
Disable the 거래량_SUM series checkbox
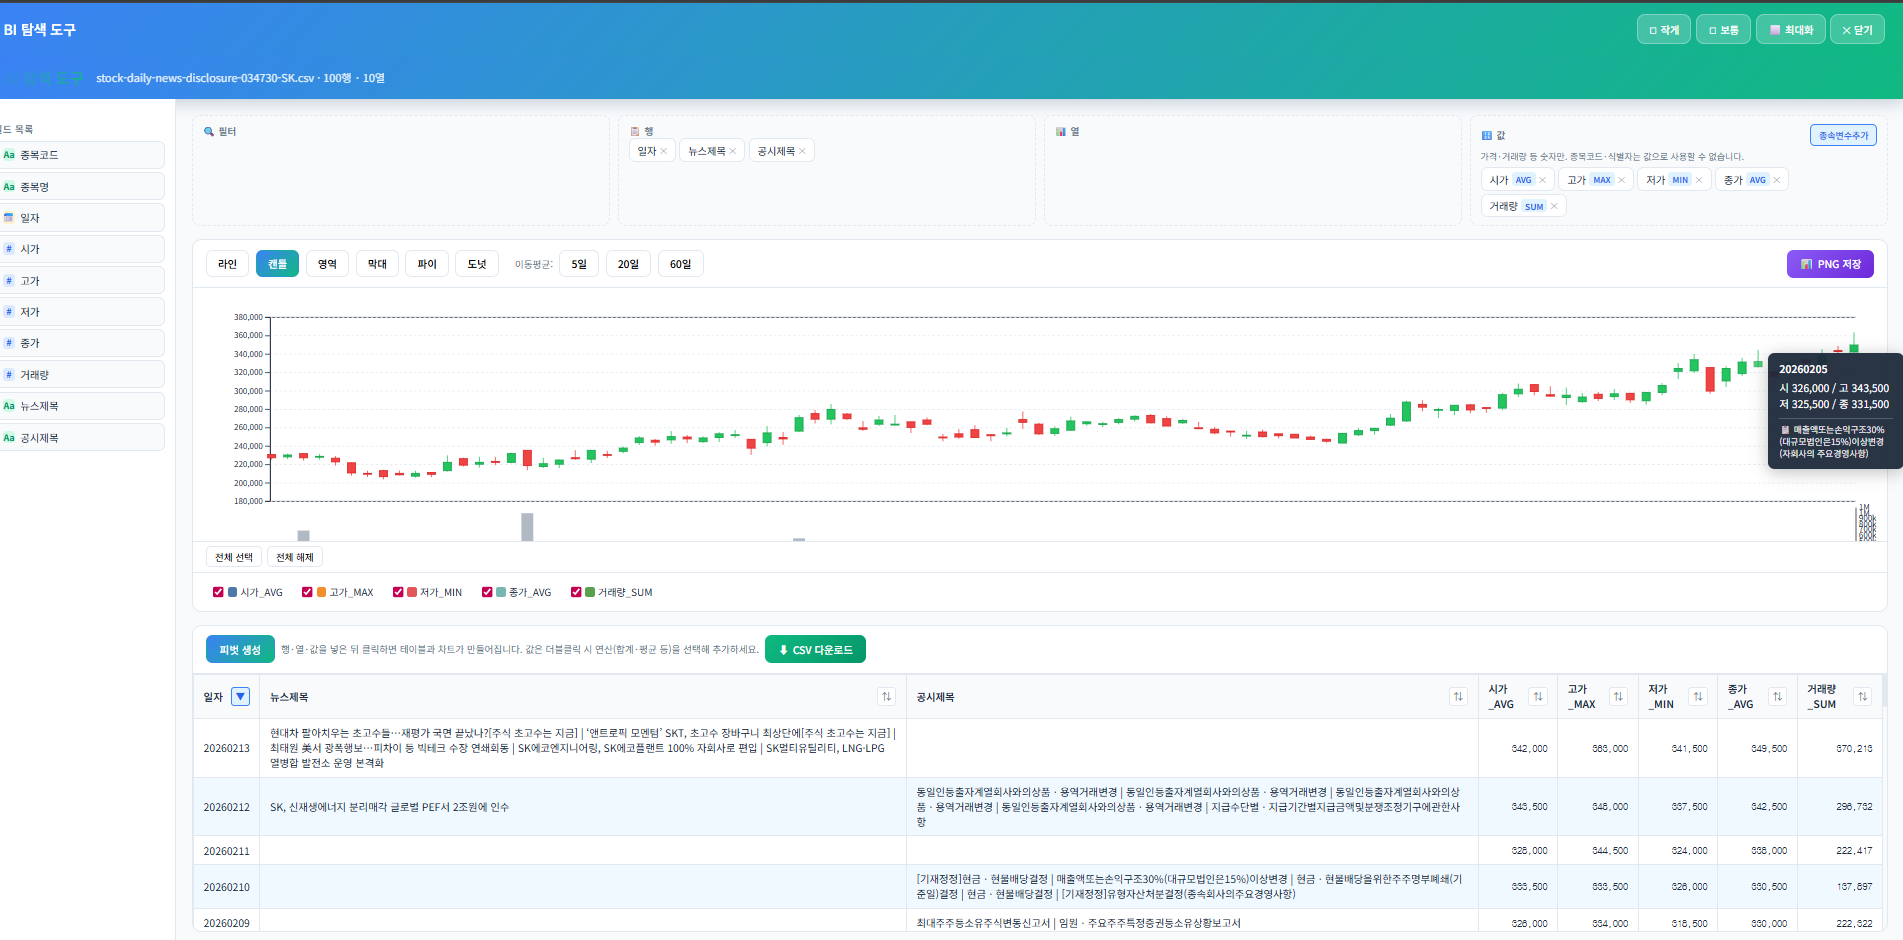pyautogui.click(x=576, y=592)
